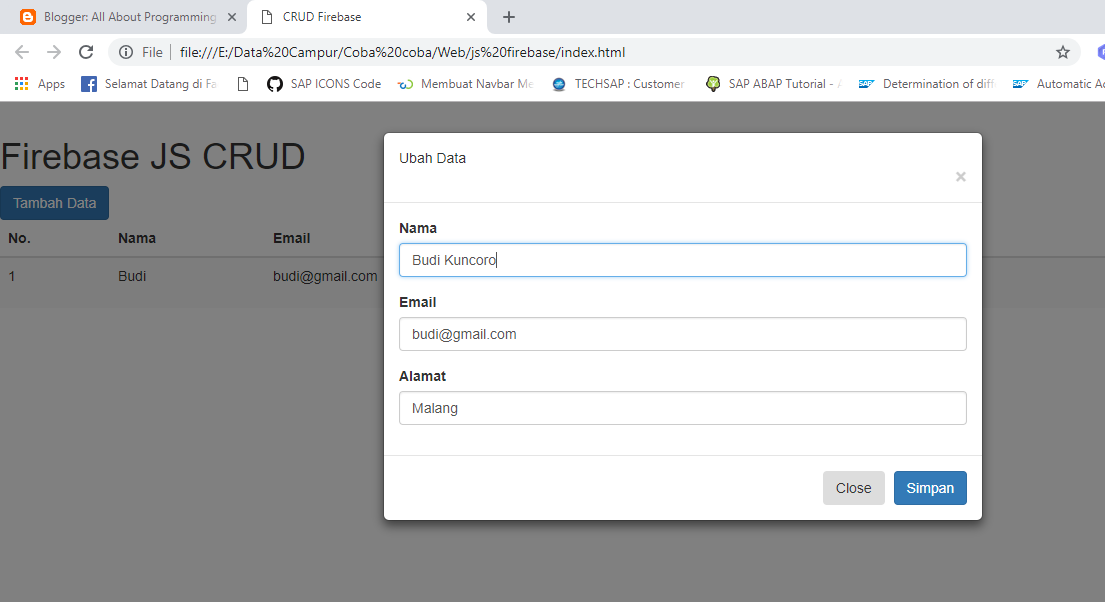The width and height of the screenshot is (1105, 602).
Task: Click the forward navigation arrow
Action: [x=52, y=51]
